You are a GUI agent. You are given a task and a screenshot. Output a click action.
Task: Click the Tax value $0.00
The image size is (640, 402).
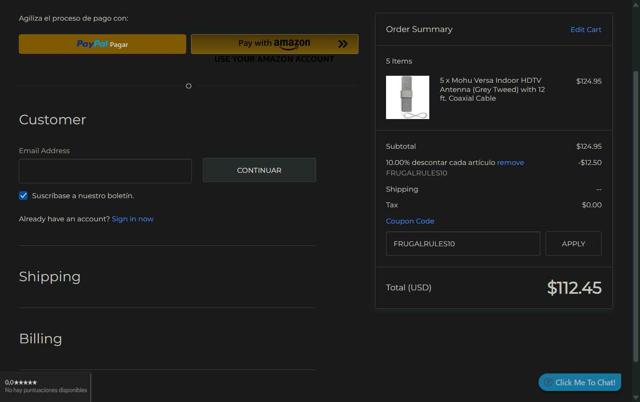tap(591, 205)
